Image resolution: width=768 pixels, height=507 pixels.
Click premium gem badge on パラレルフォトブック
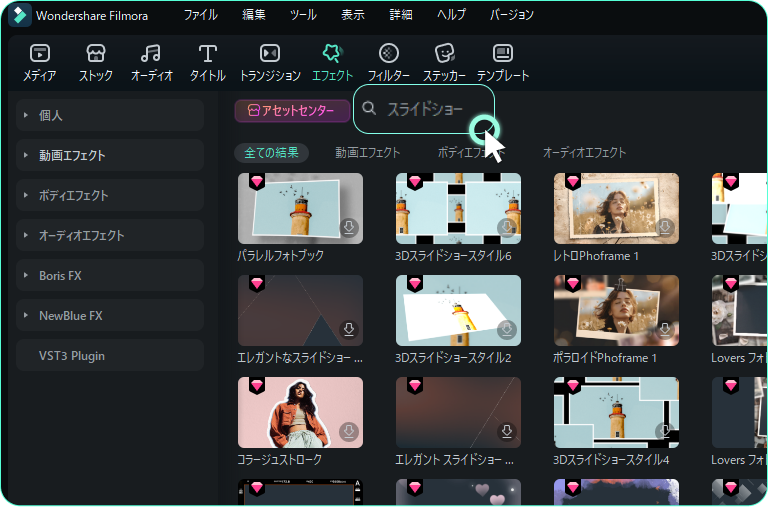(x=257, y=181)
